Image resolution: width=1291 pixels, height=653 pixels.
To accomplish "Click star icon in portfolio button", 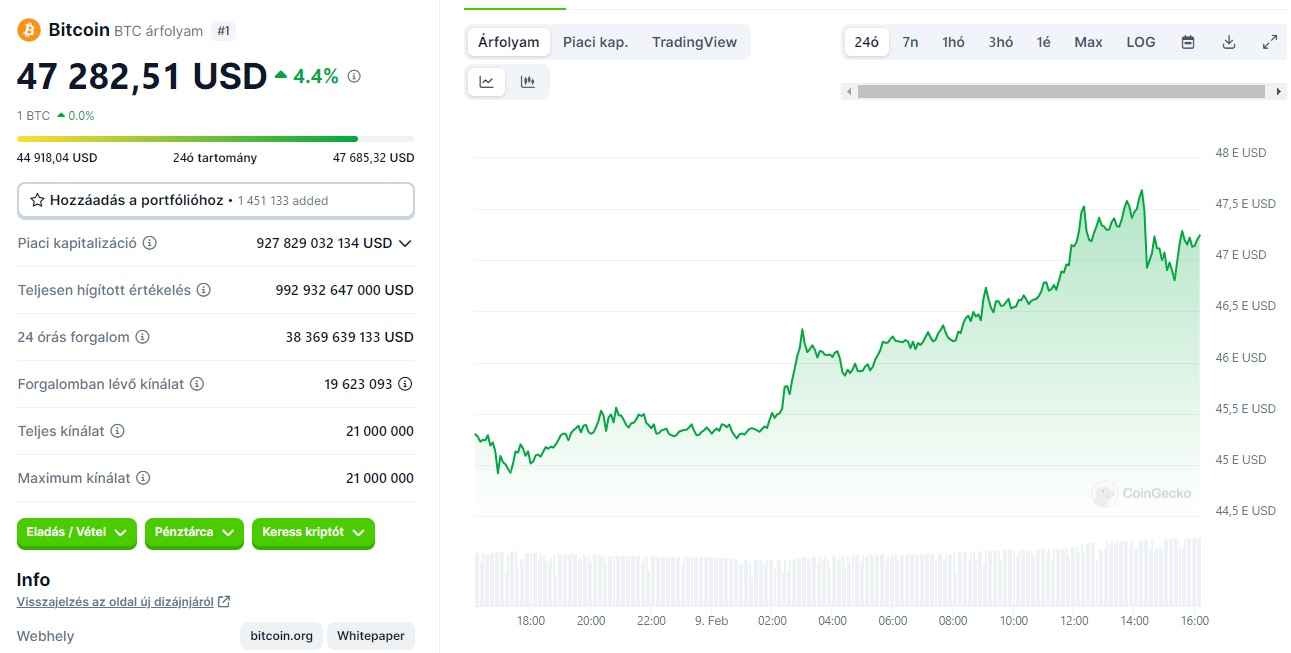I will click(x=37, y=200).
